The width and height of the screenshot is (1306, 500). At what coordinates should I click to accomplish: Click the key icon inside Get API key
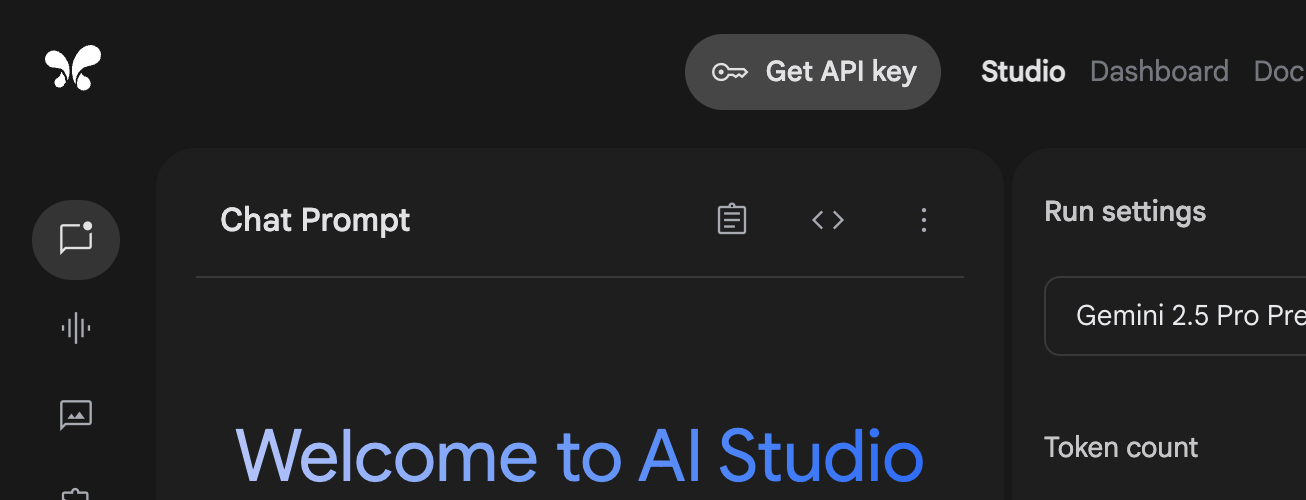730,72
